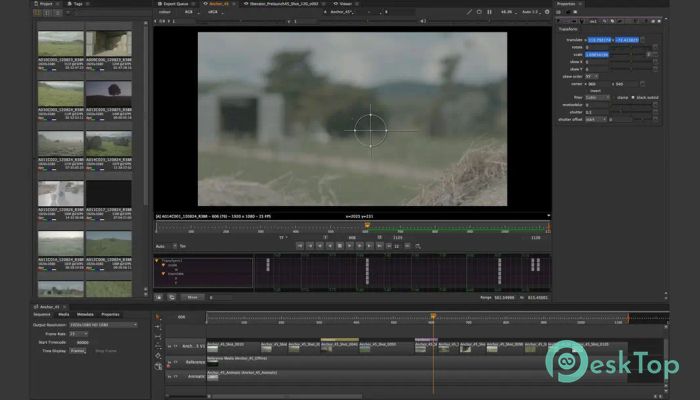Open the Frame Rate dropdown

78,333
